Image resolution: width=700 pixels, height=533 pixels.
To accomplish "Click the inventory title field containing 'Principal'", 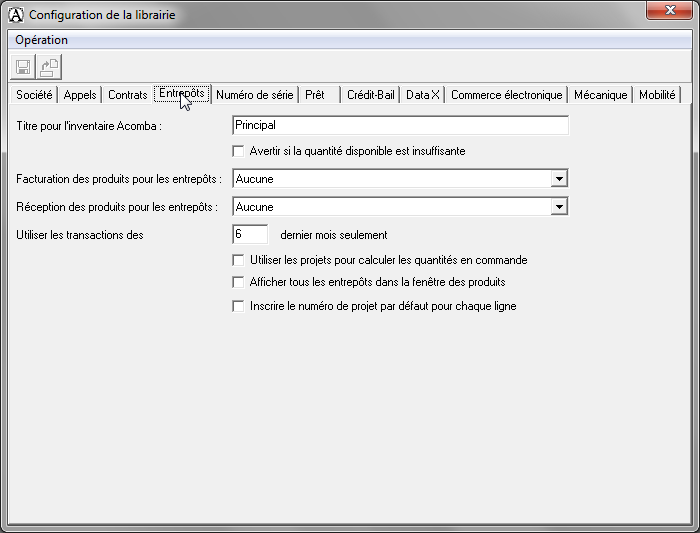I will (x=399, y=126).
